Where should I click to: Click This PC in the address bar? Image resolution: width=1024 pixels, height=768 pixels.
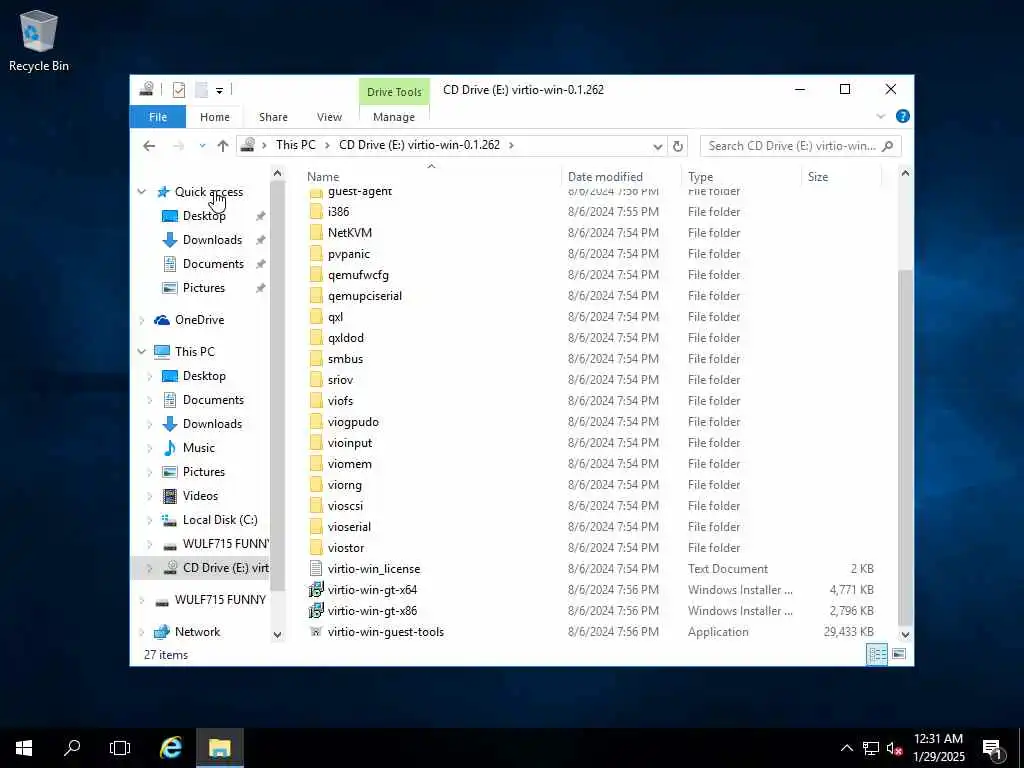tap(295, 145)
